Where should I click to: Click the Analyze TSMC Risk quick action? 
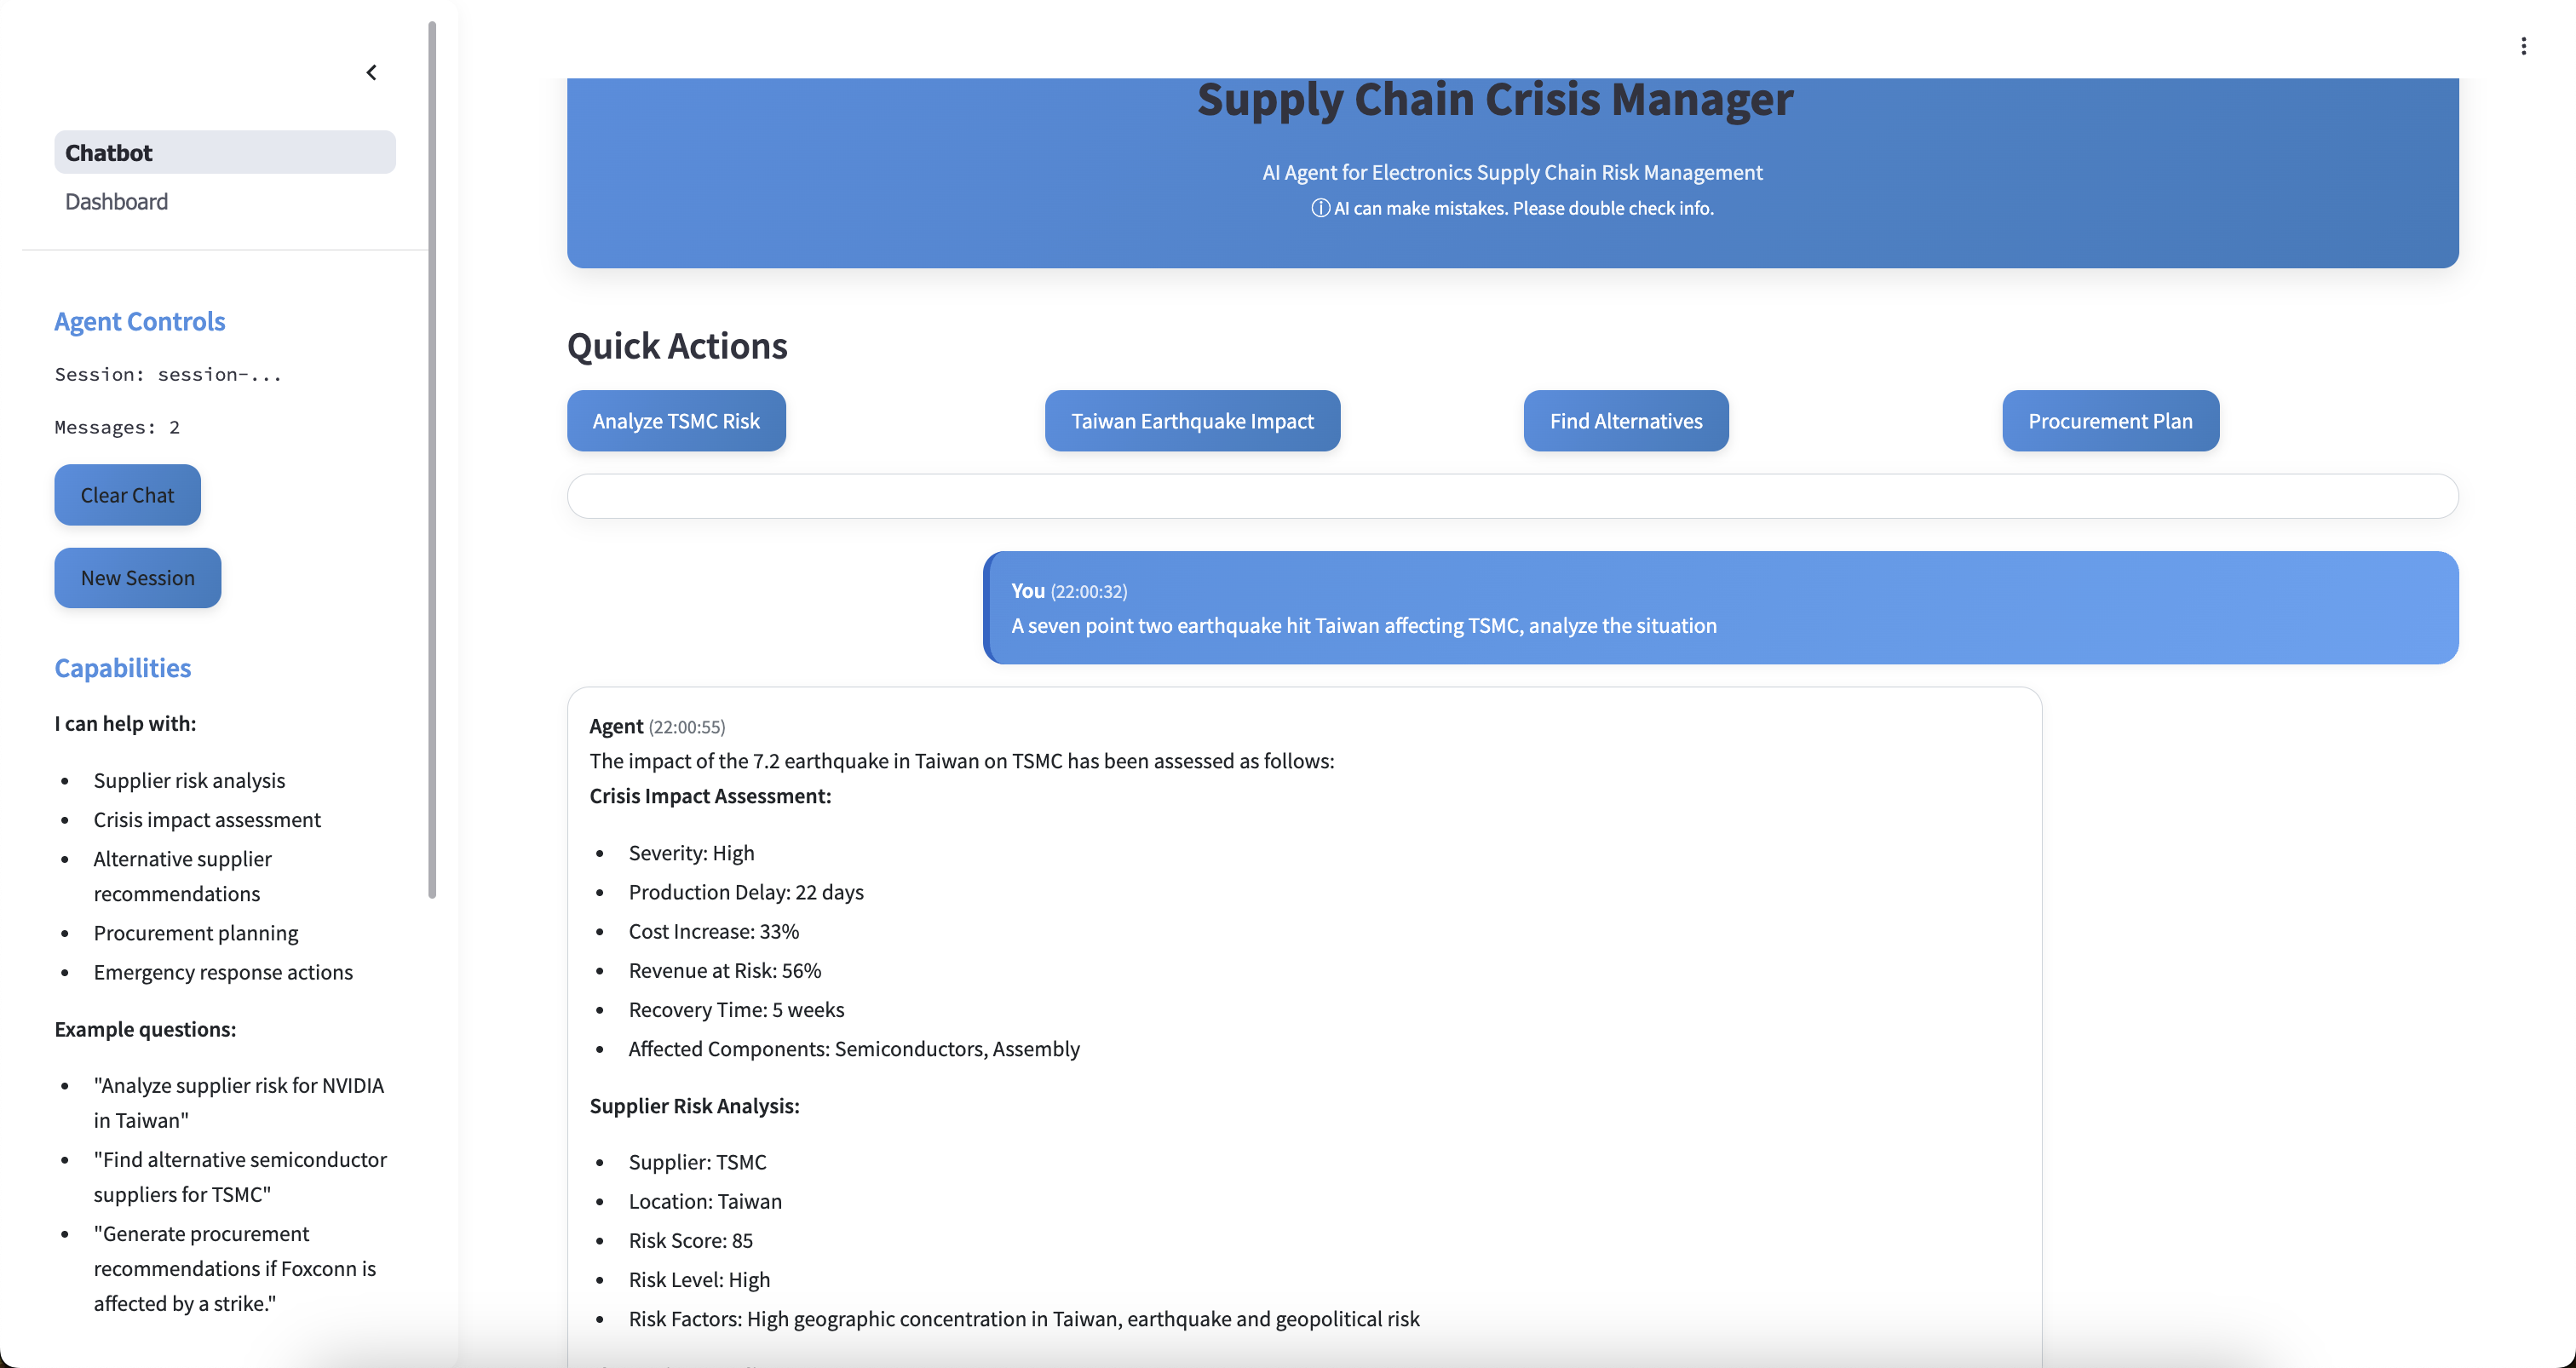coord(675,420)
